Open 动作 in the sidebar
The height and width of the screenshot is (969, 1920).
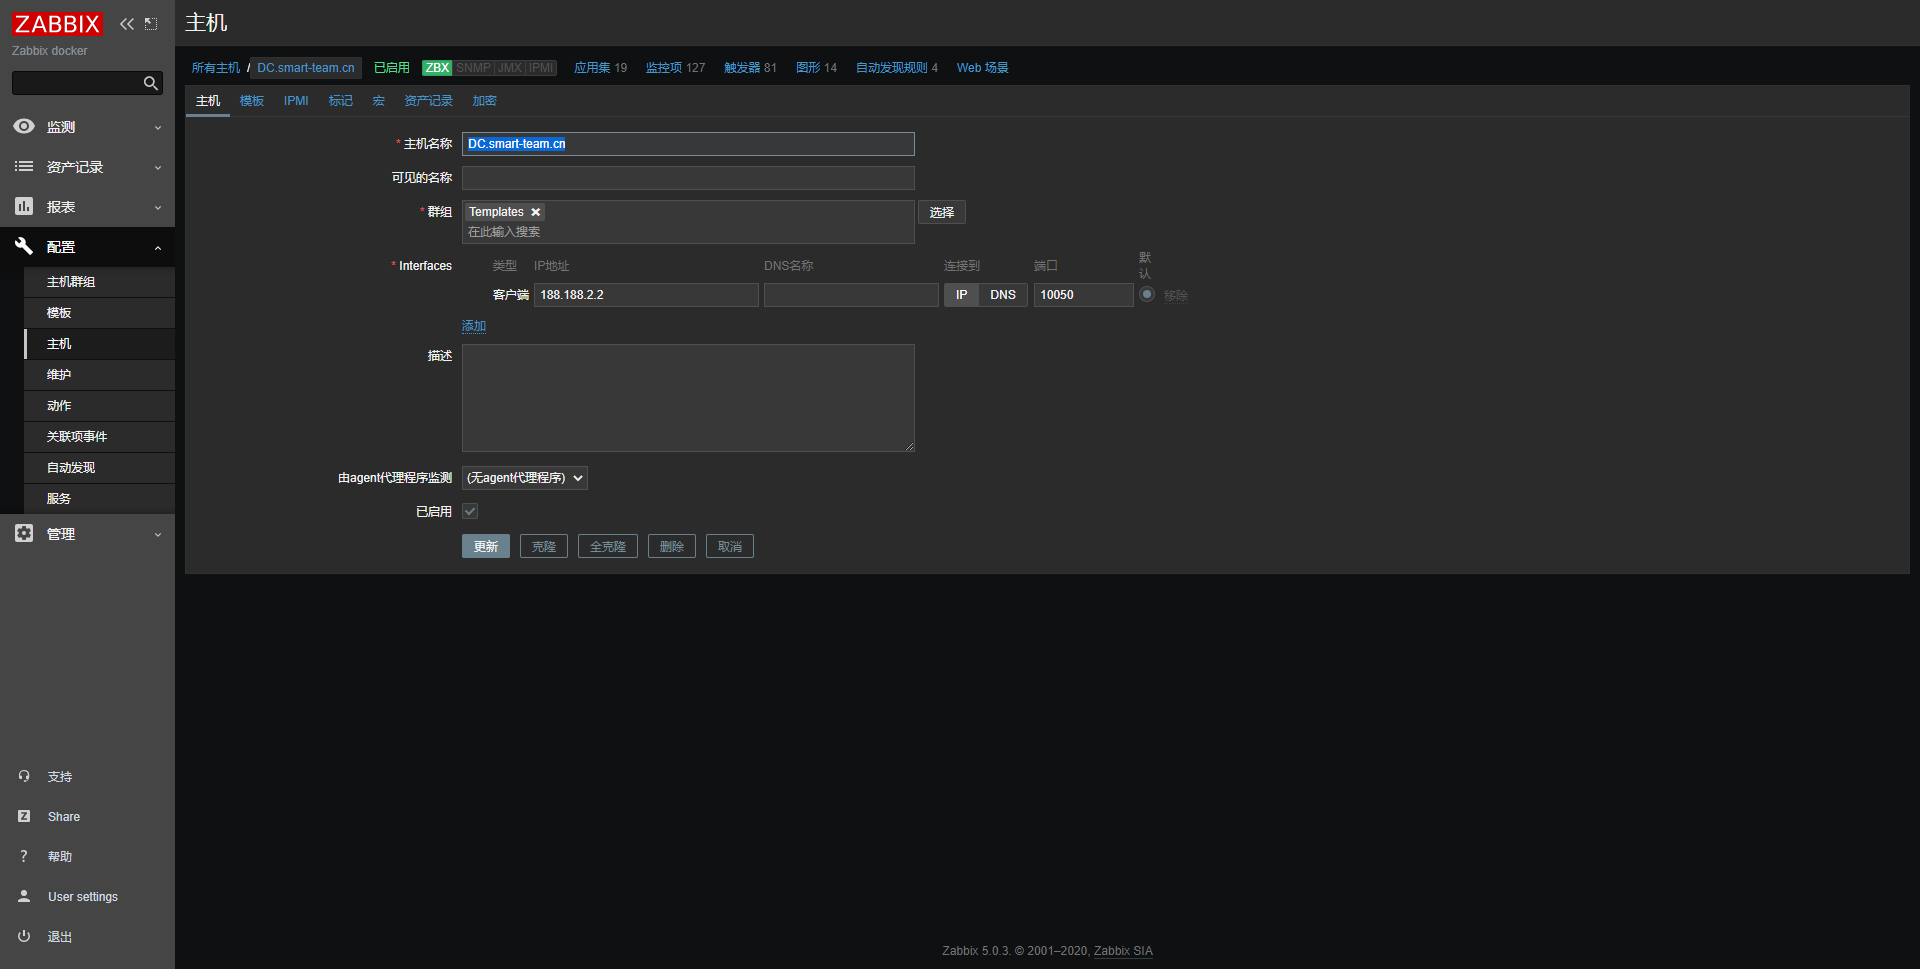99,406
